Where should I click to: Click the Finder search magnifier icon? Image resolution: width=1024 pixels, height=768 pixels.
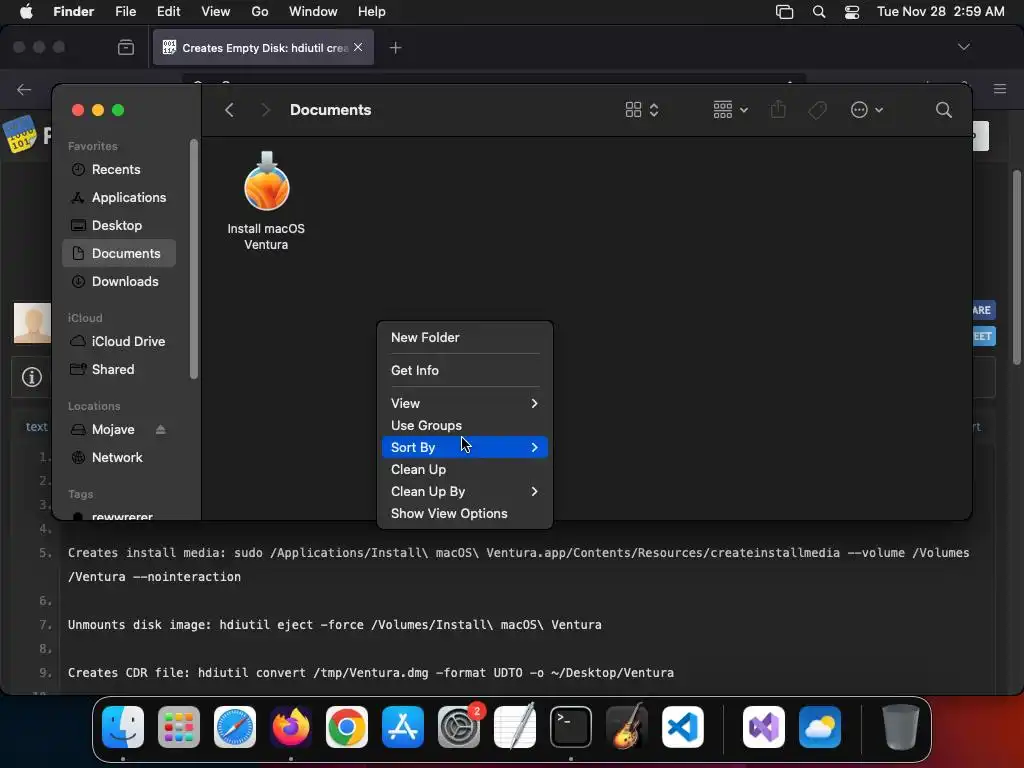coord(943,110)
